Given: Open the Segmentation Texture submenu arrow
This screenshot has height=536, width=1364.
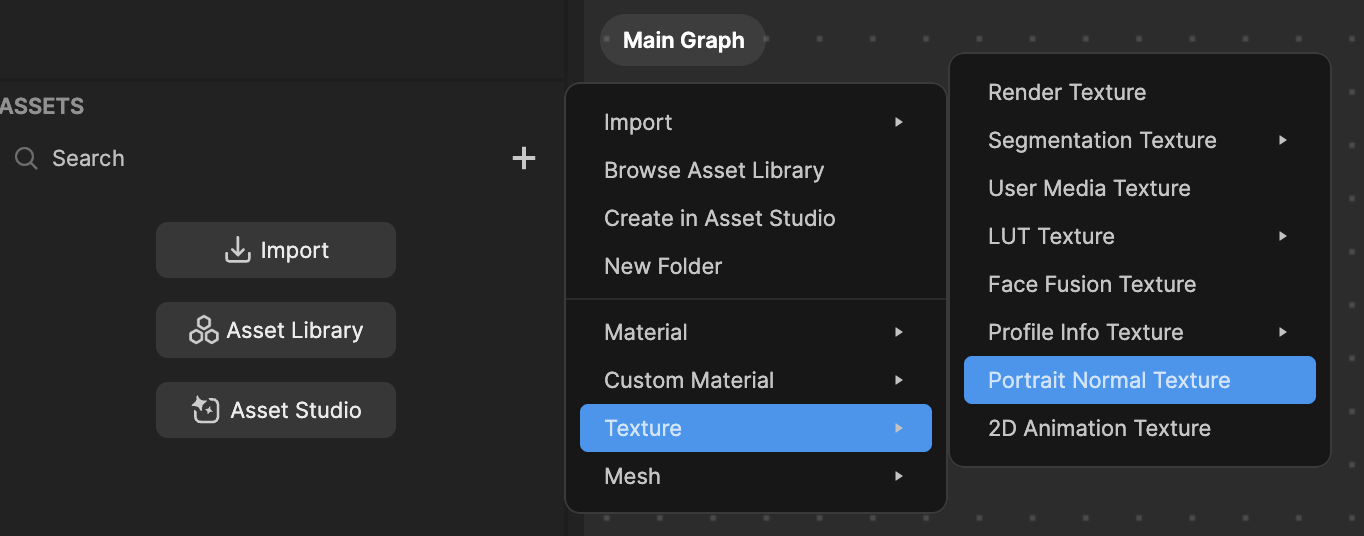Looking at the screenshot, I should (1283, 140).
